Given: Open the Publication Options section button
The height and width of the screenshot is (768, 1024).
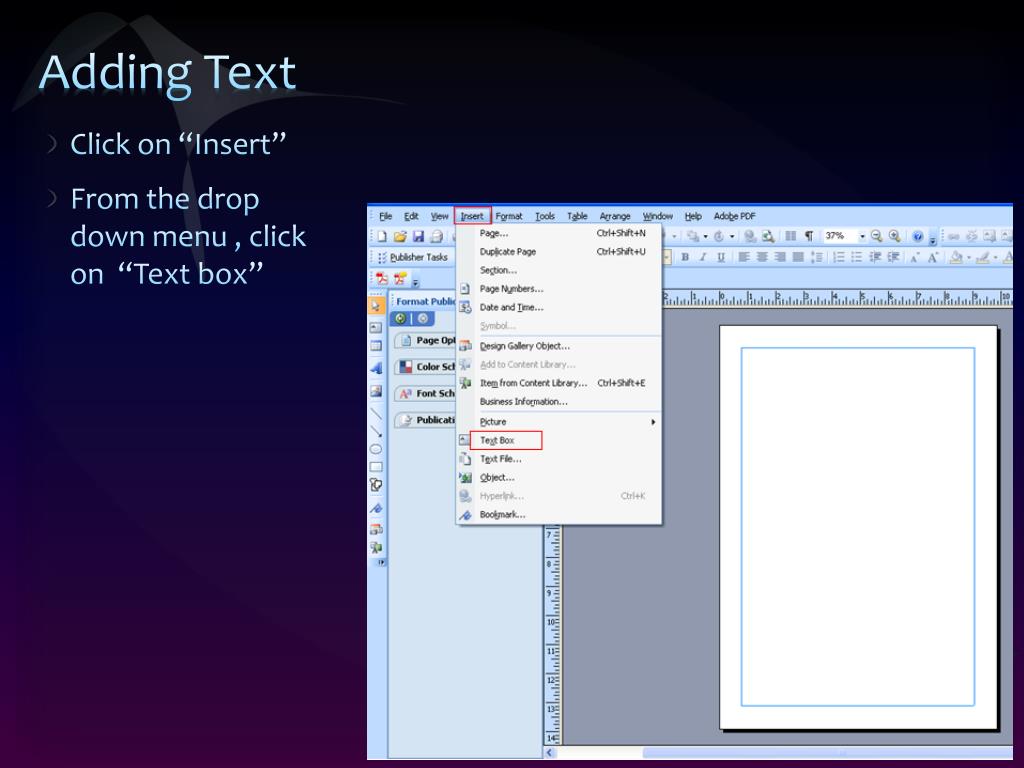Looking at the screenshot, I should [425, 420].
